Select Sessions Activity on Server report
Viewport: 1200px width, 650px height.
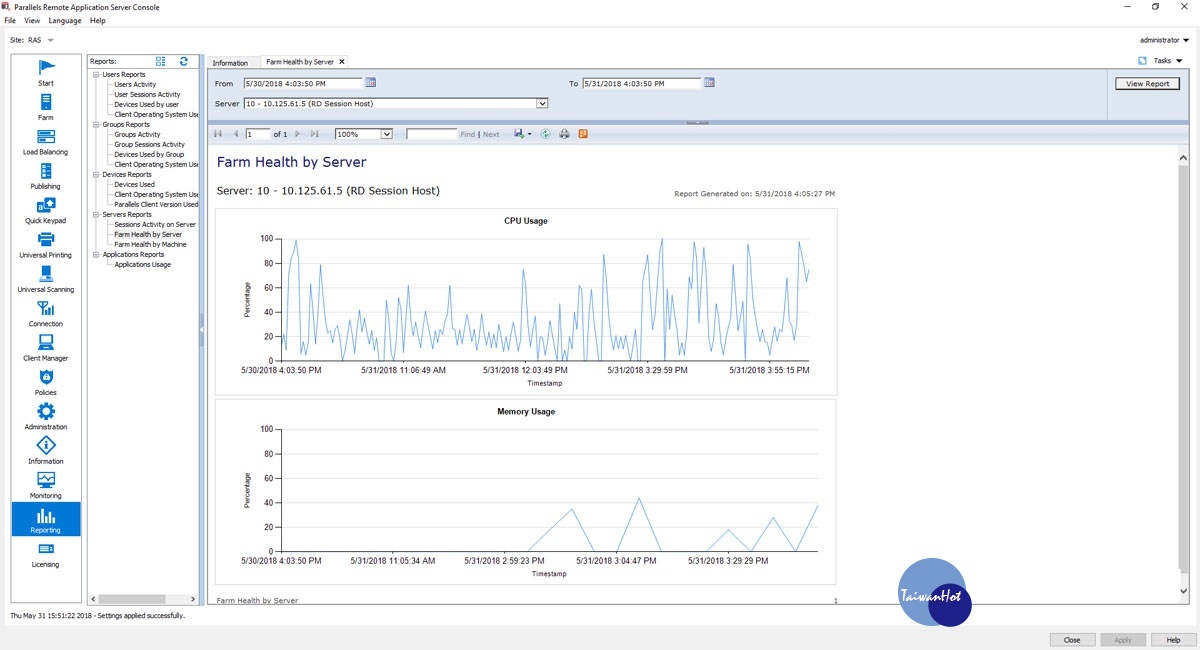(x=155, y=225)
